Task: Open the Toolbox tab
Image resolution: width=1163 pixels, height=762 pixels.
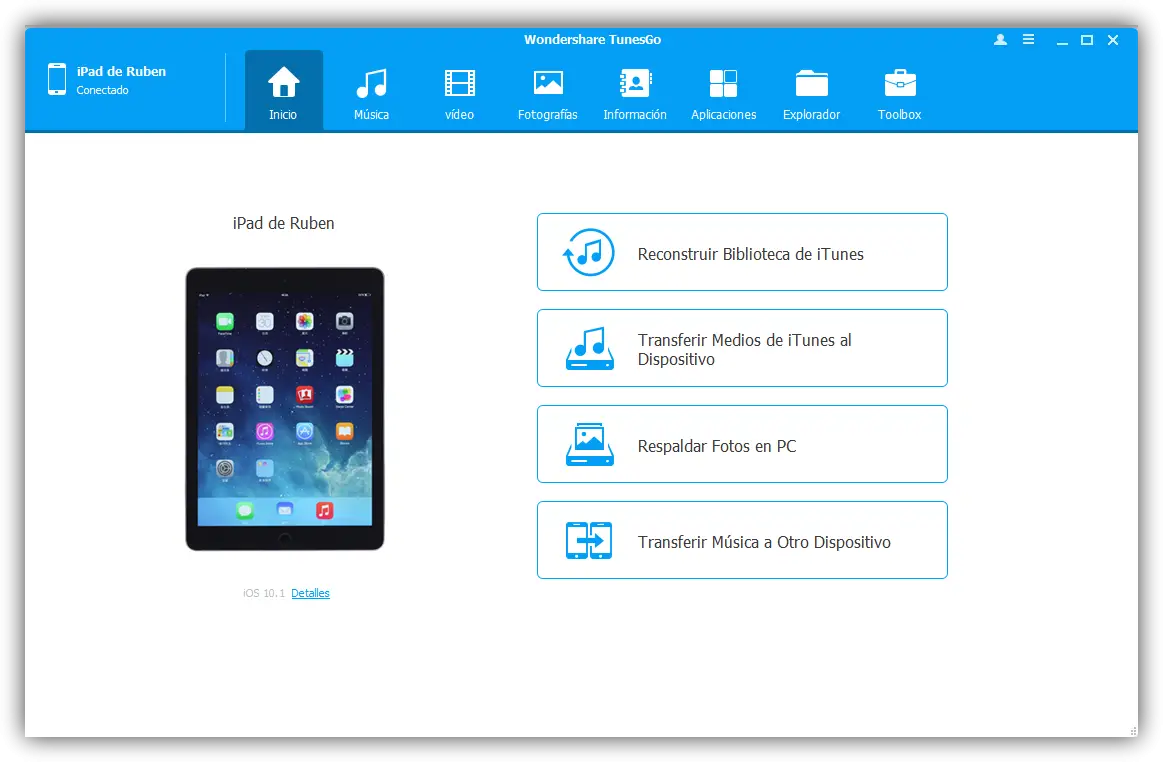Action: pyautogui.click(x=900, y=93)
